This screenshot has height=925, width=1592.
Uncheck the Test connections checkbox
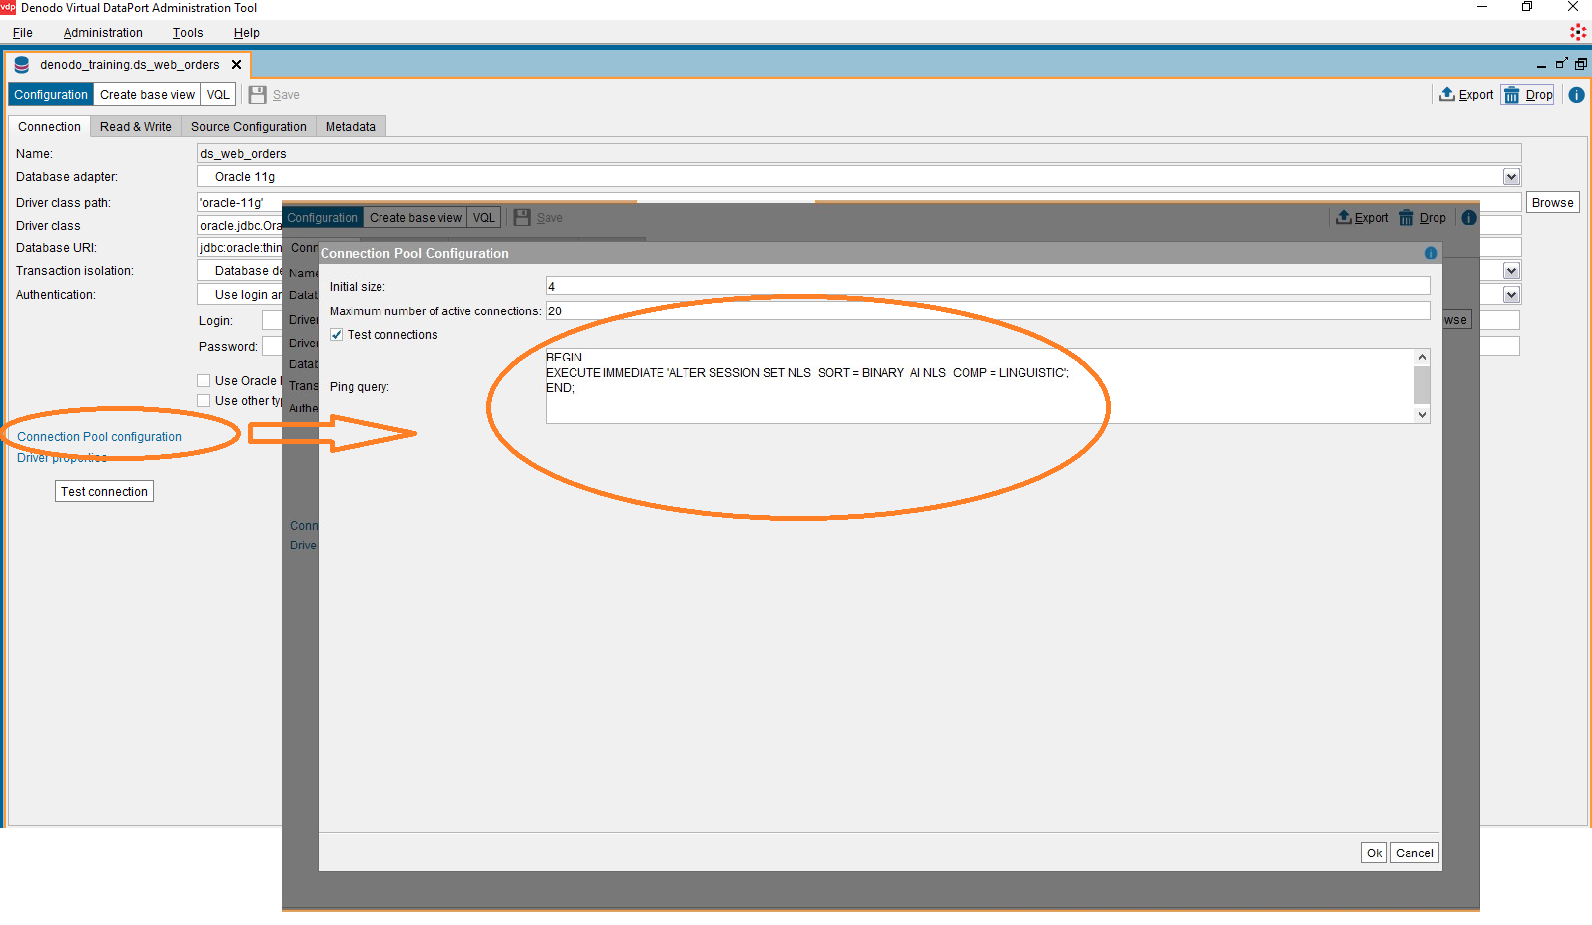coord(337,335)
